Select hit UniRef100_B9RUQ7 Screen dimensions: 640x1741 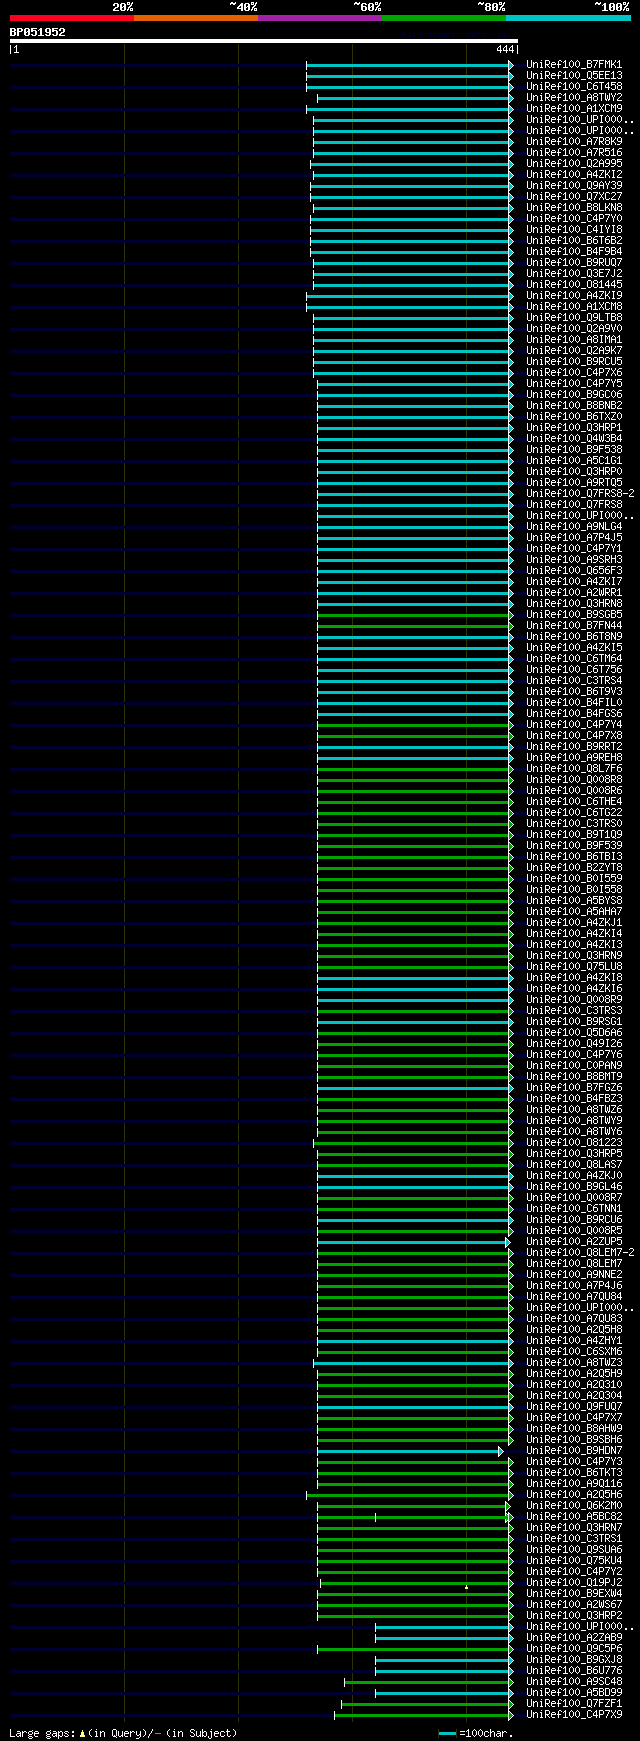(x=574, y=263)
